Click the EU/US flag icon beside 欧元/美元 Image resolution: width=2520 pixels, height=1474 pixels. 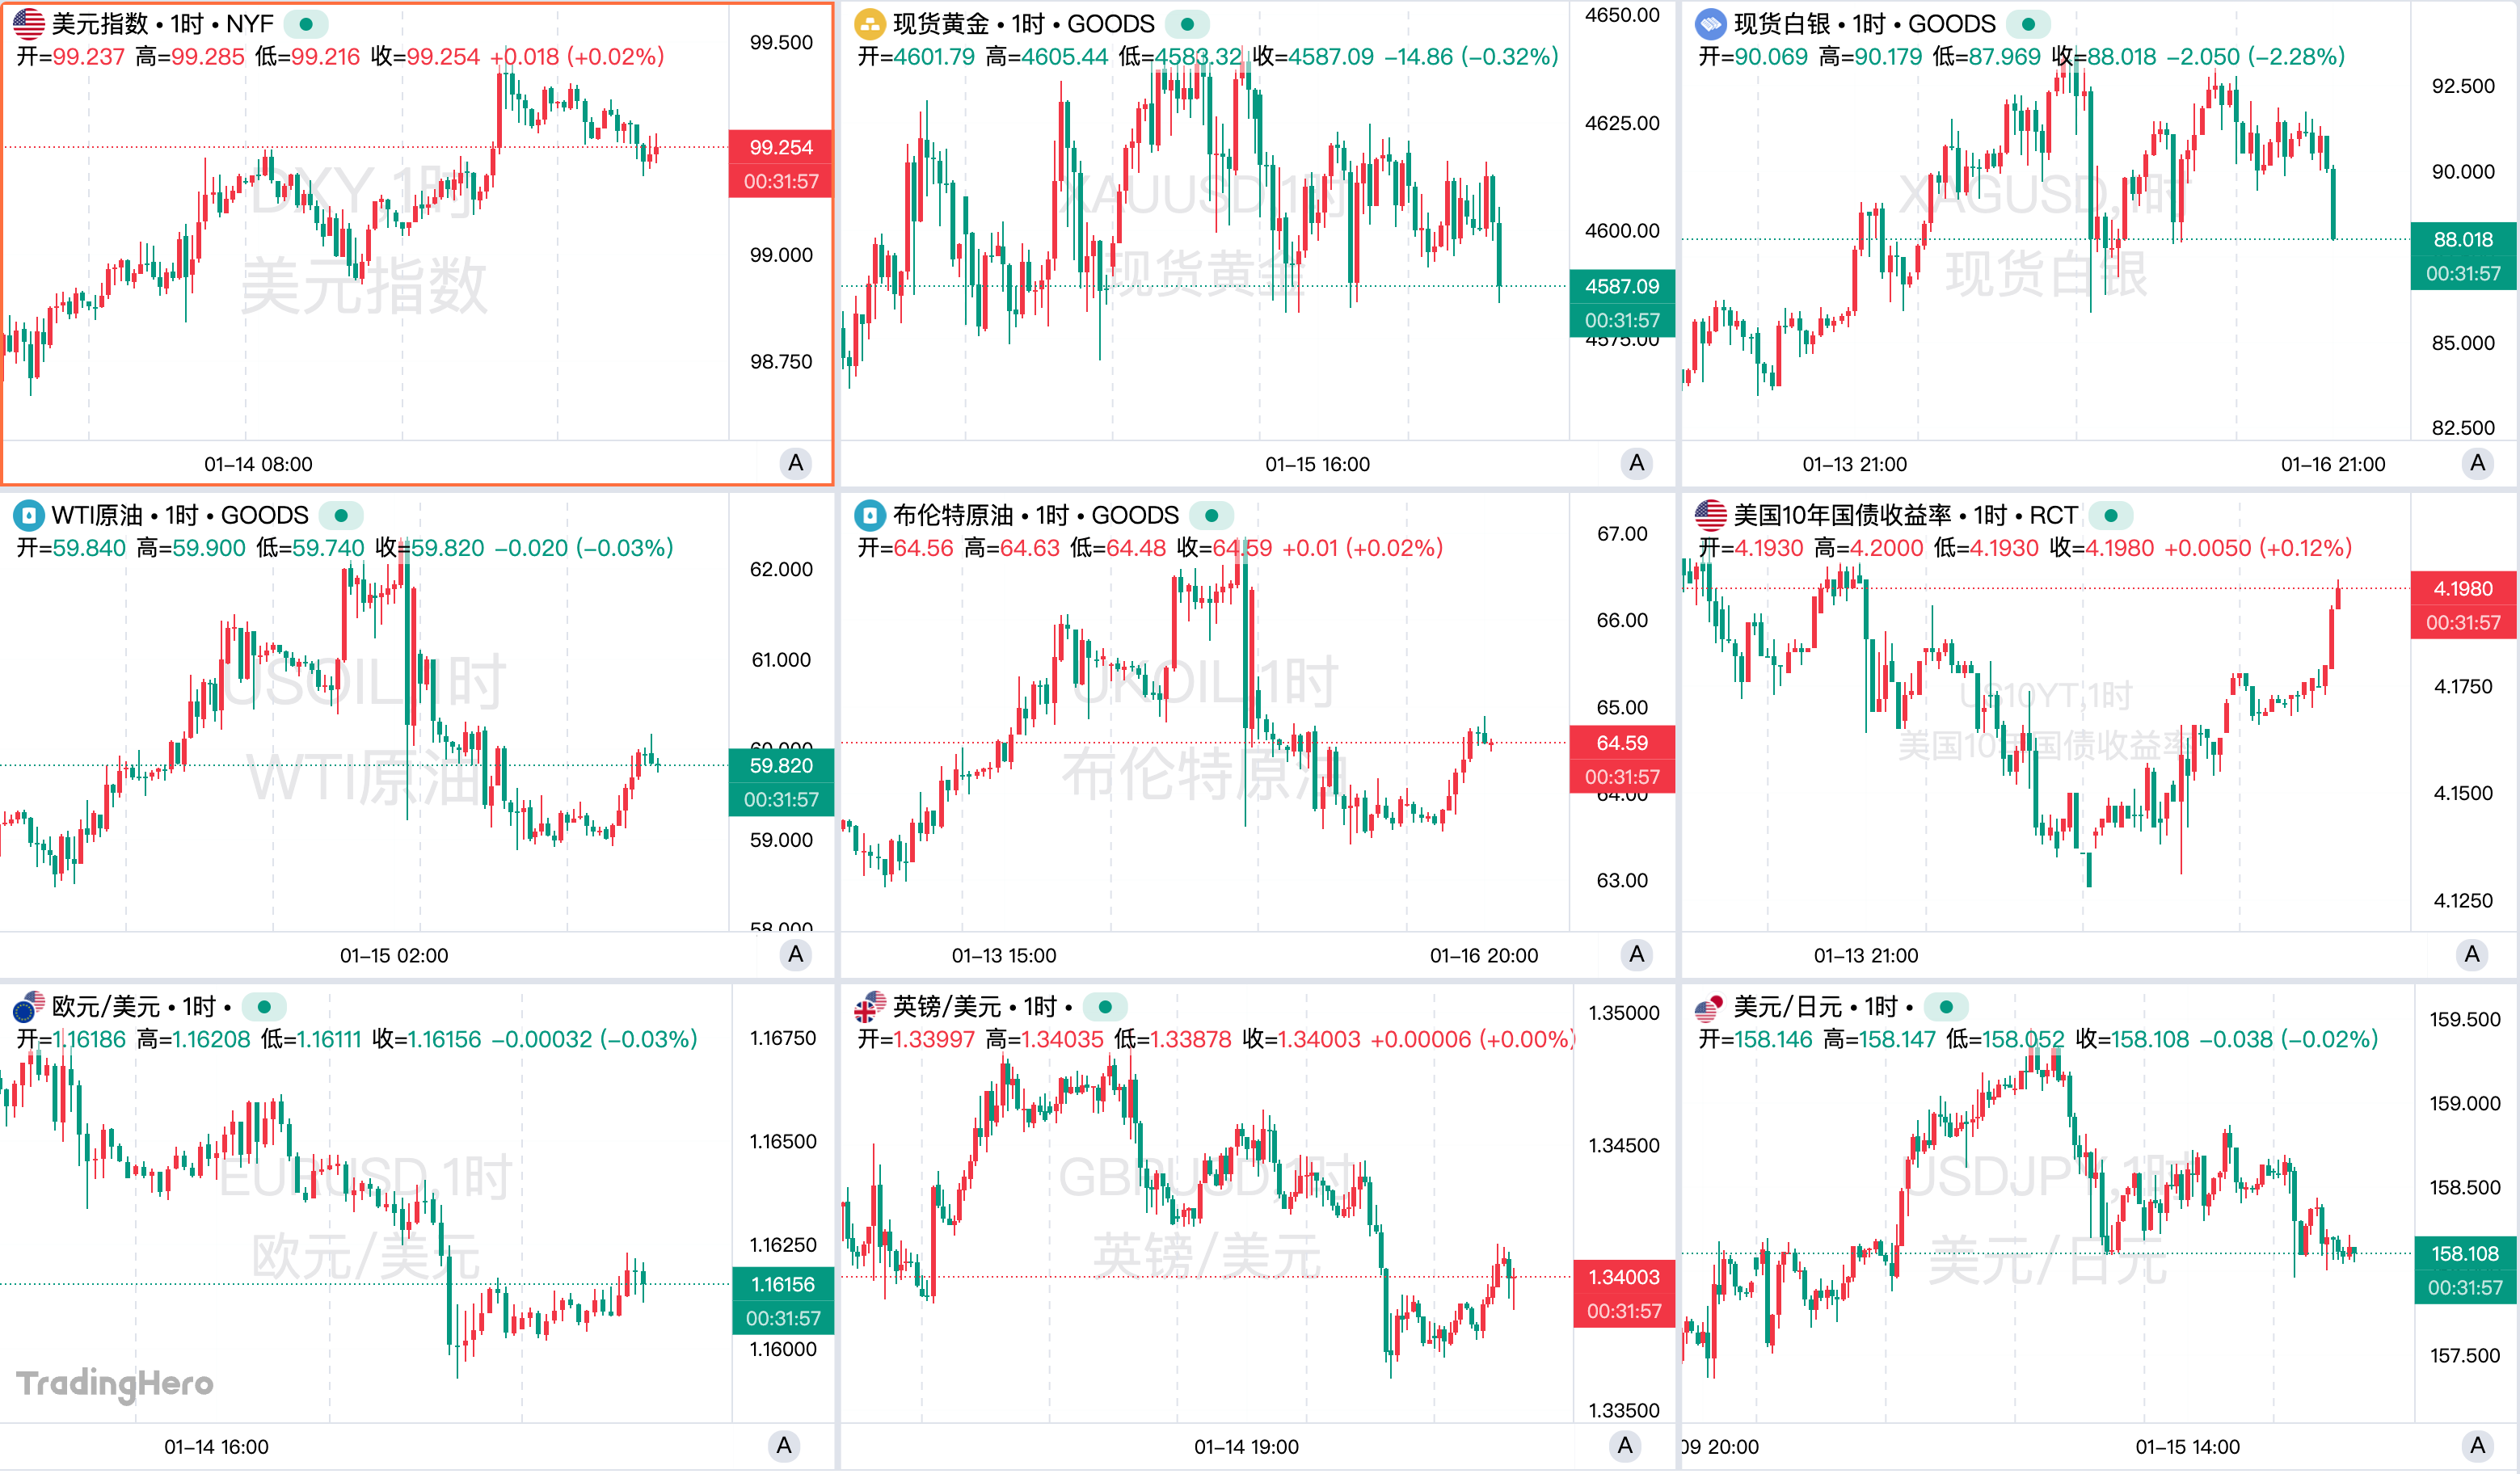[x=28, y=1006]
